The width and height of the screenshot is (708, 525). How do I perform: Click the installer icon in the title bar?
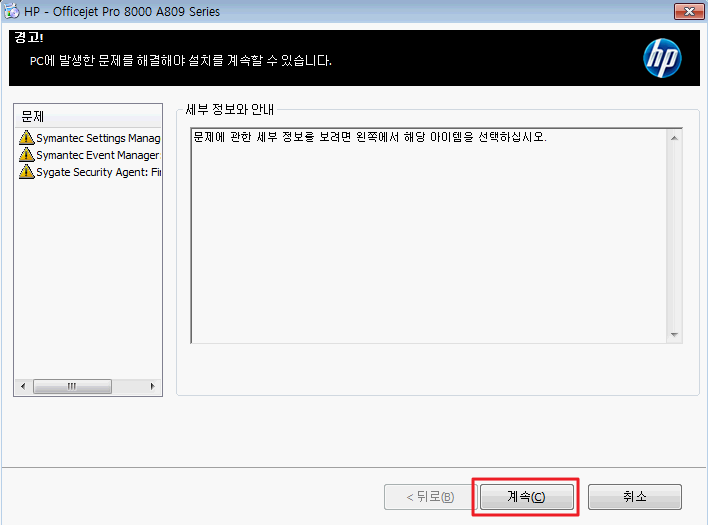point(12,11)
